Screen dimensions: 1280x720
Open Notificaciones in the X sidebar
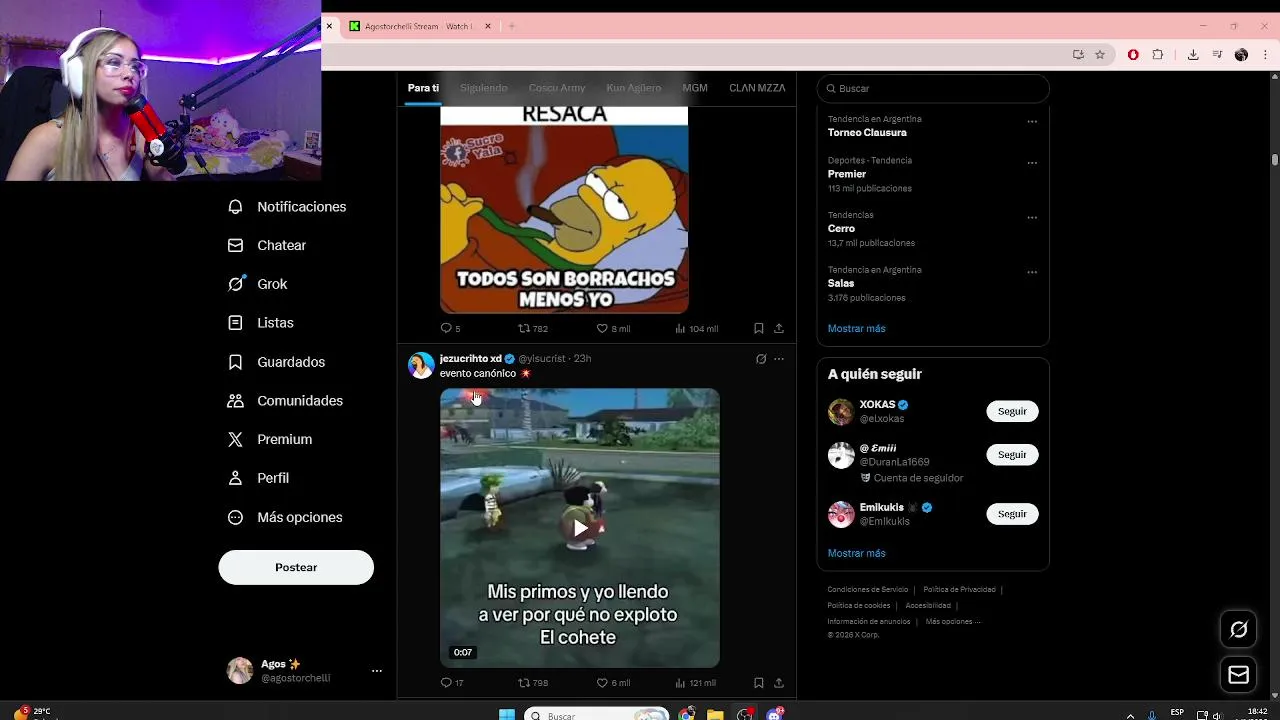(x=287, y=206)
